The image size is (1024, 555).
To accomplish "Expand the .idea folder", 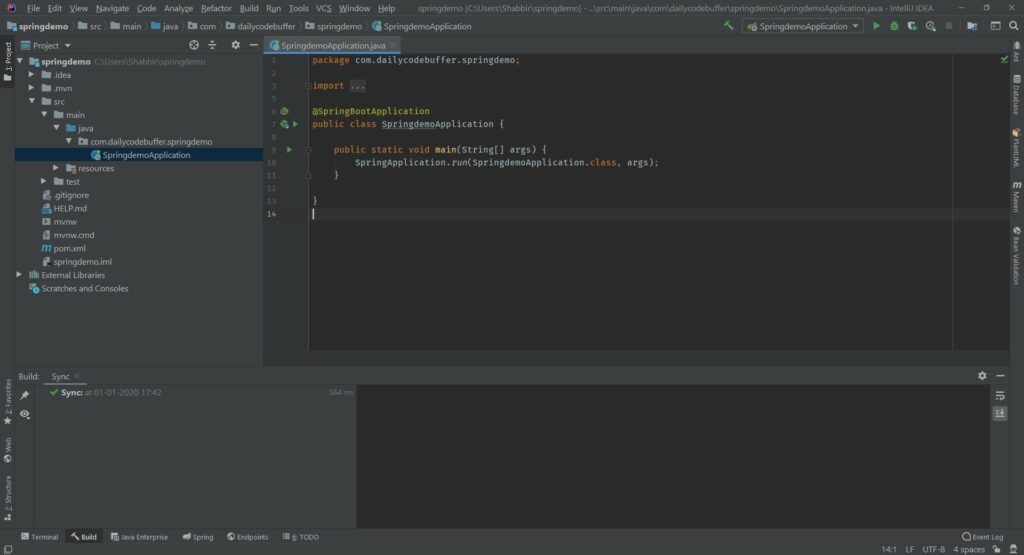I will point(31,74).
